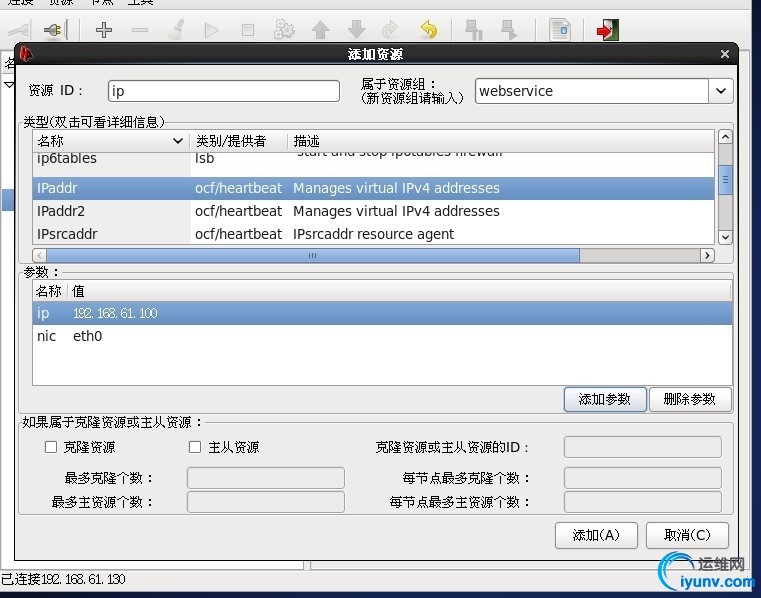
Task: Click the eth0 parameter value
Action: coord(87,336)
